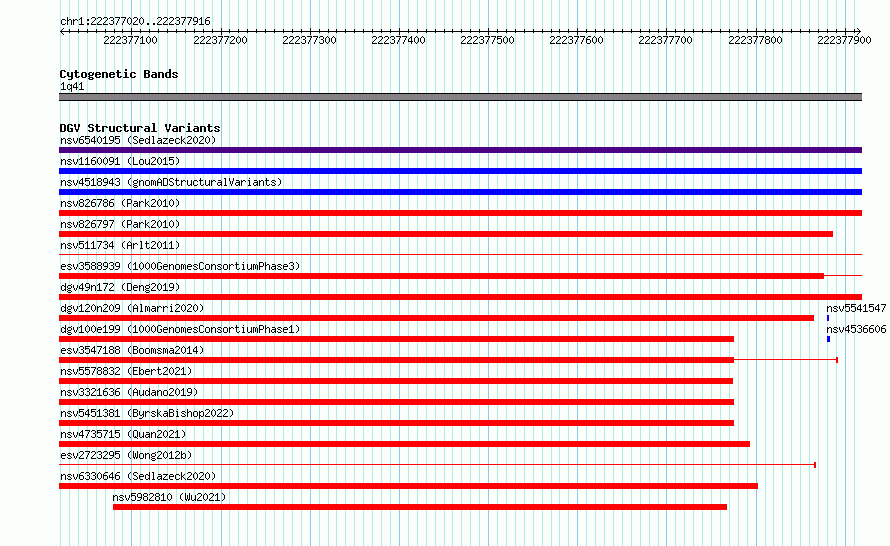890x546 pixels.
Task: Select the nsv1160091 (Lou2015) label
Action: (120, 161)
